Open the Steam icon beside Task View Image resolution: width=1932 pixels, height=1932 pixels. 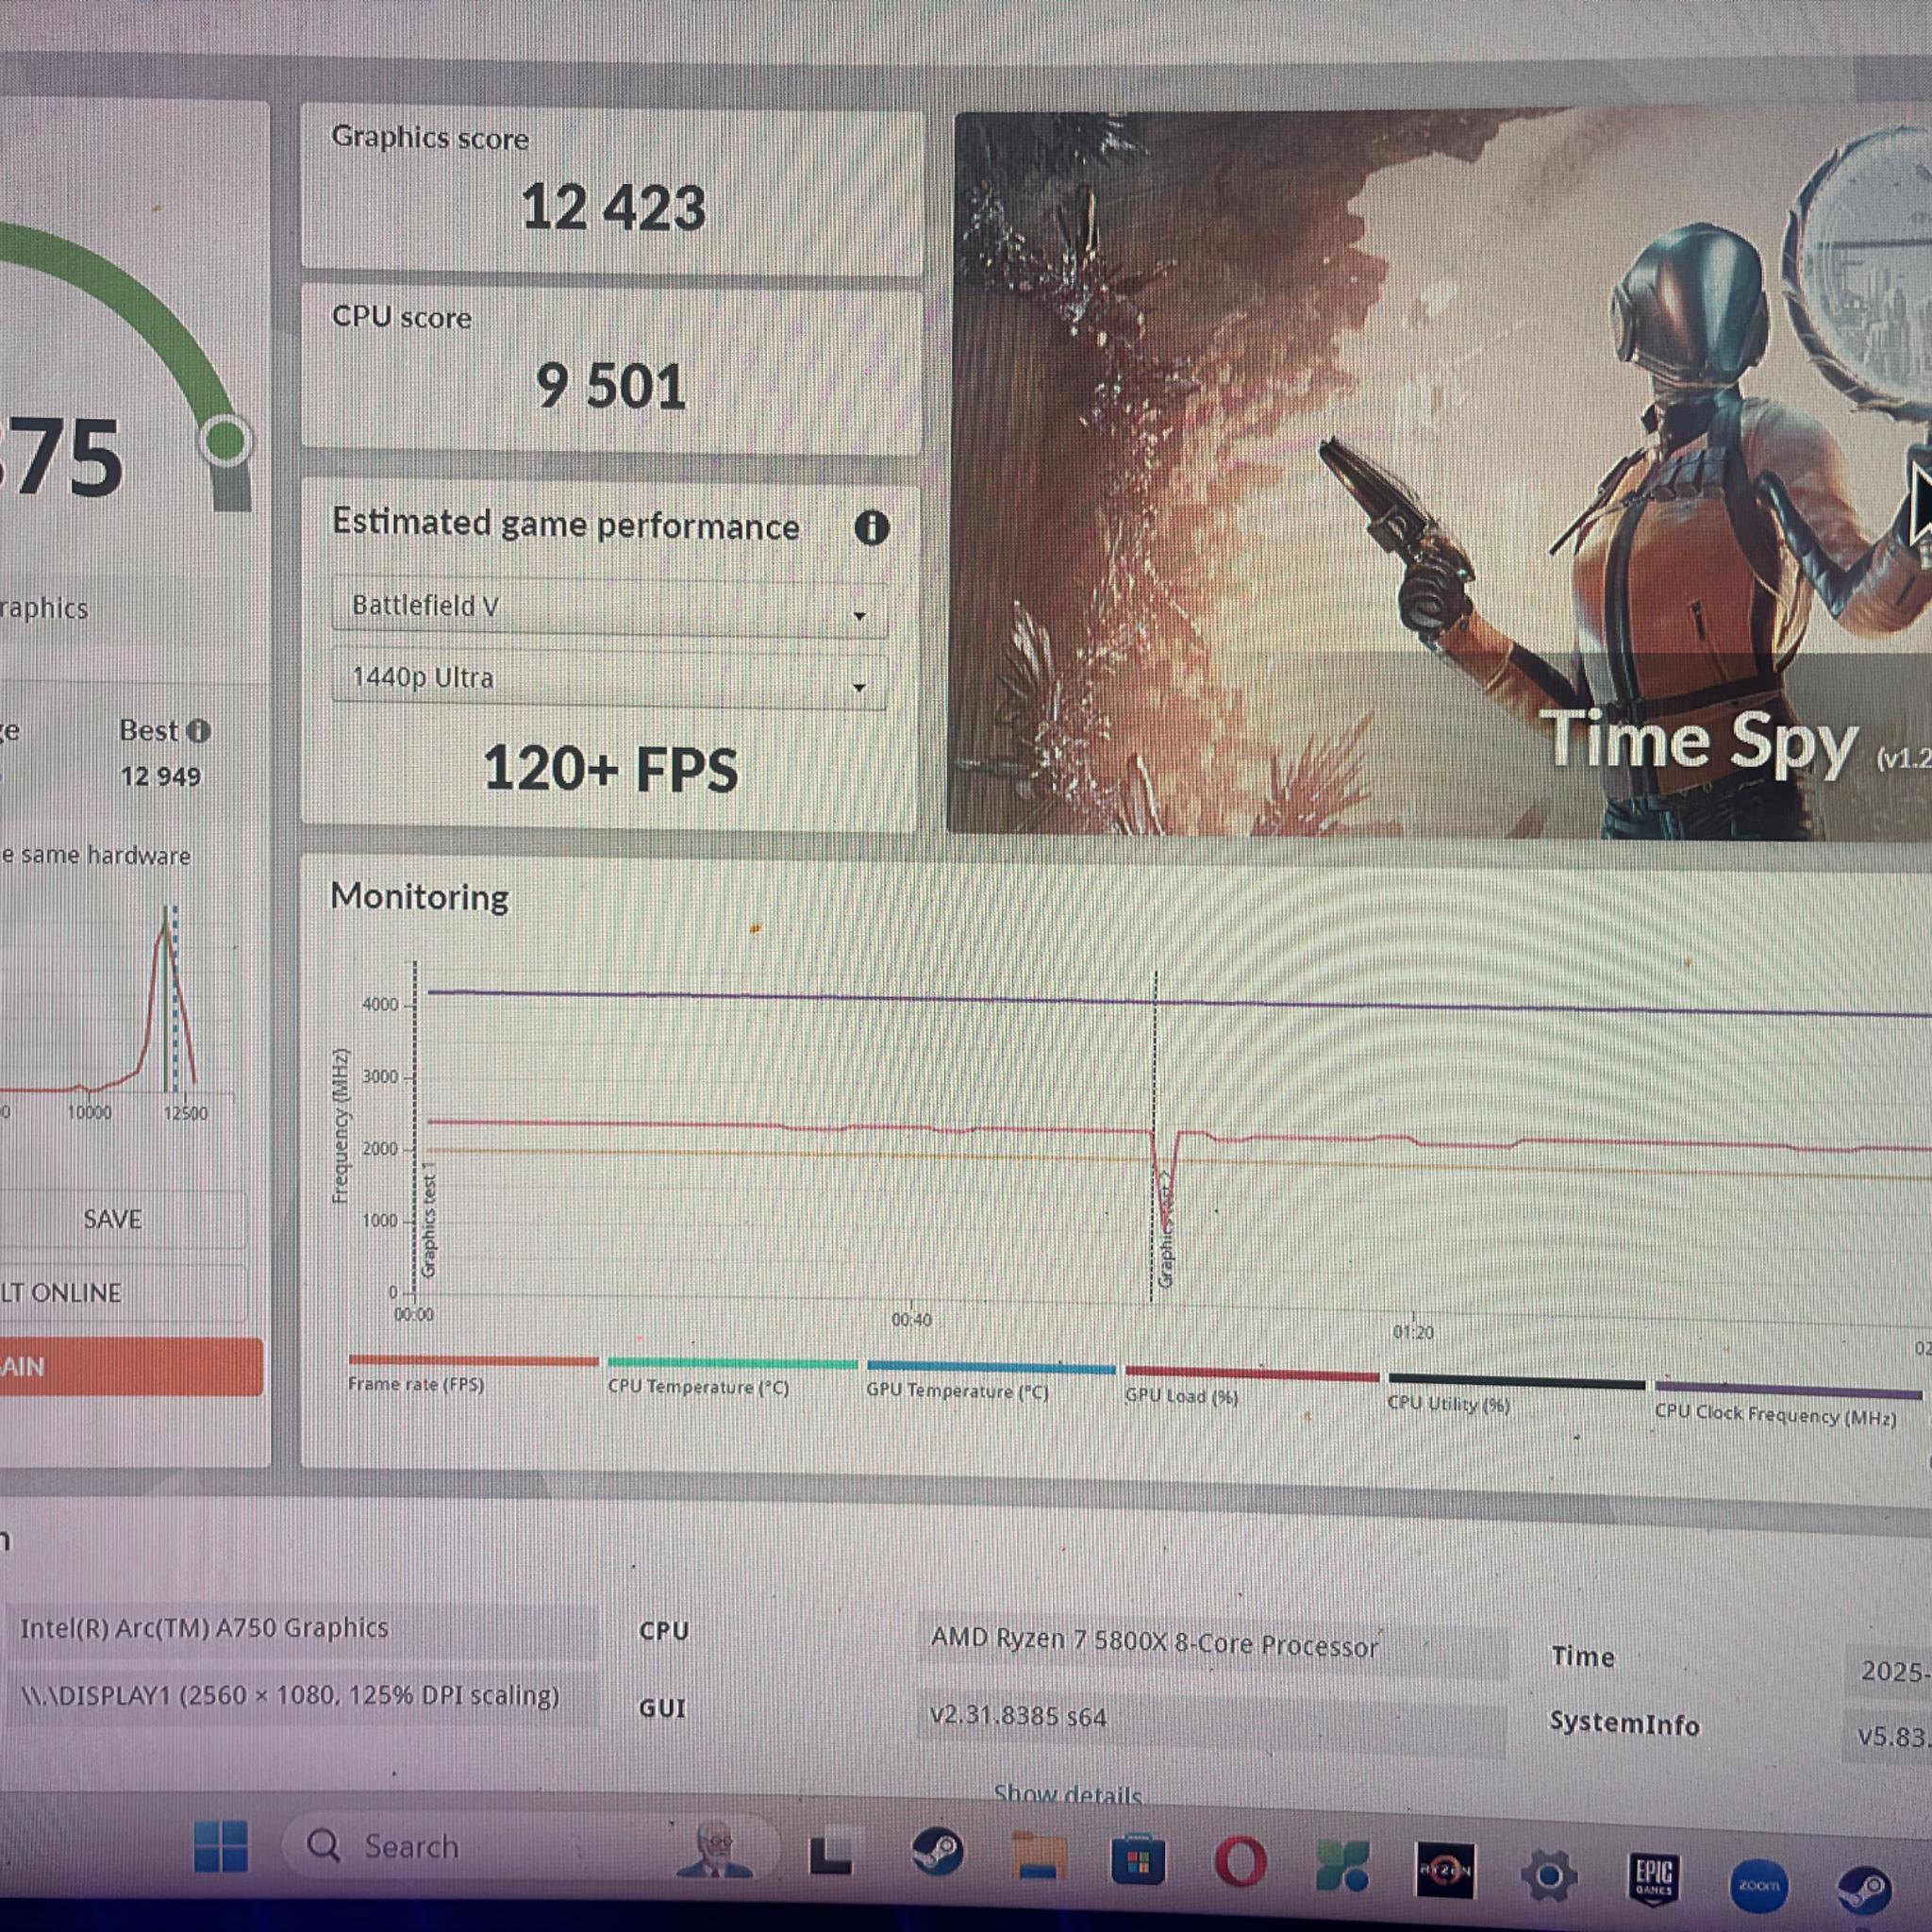pos(937,1854)
